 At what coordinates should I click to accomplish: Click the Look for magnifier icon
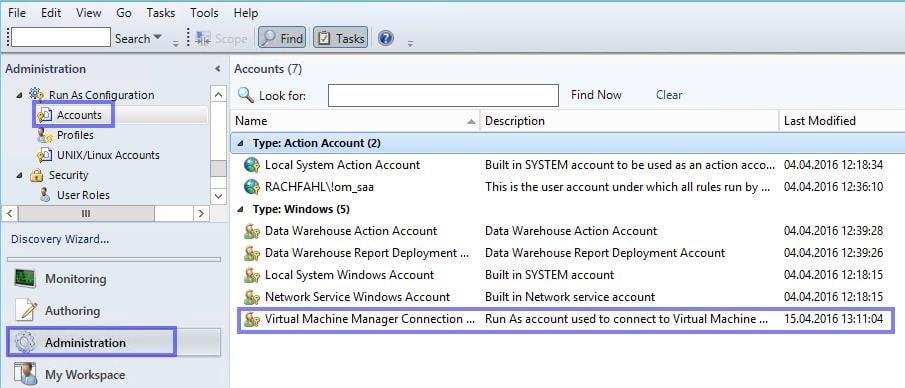pyautogui.click(x=245, y=95)
